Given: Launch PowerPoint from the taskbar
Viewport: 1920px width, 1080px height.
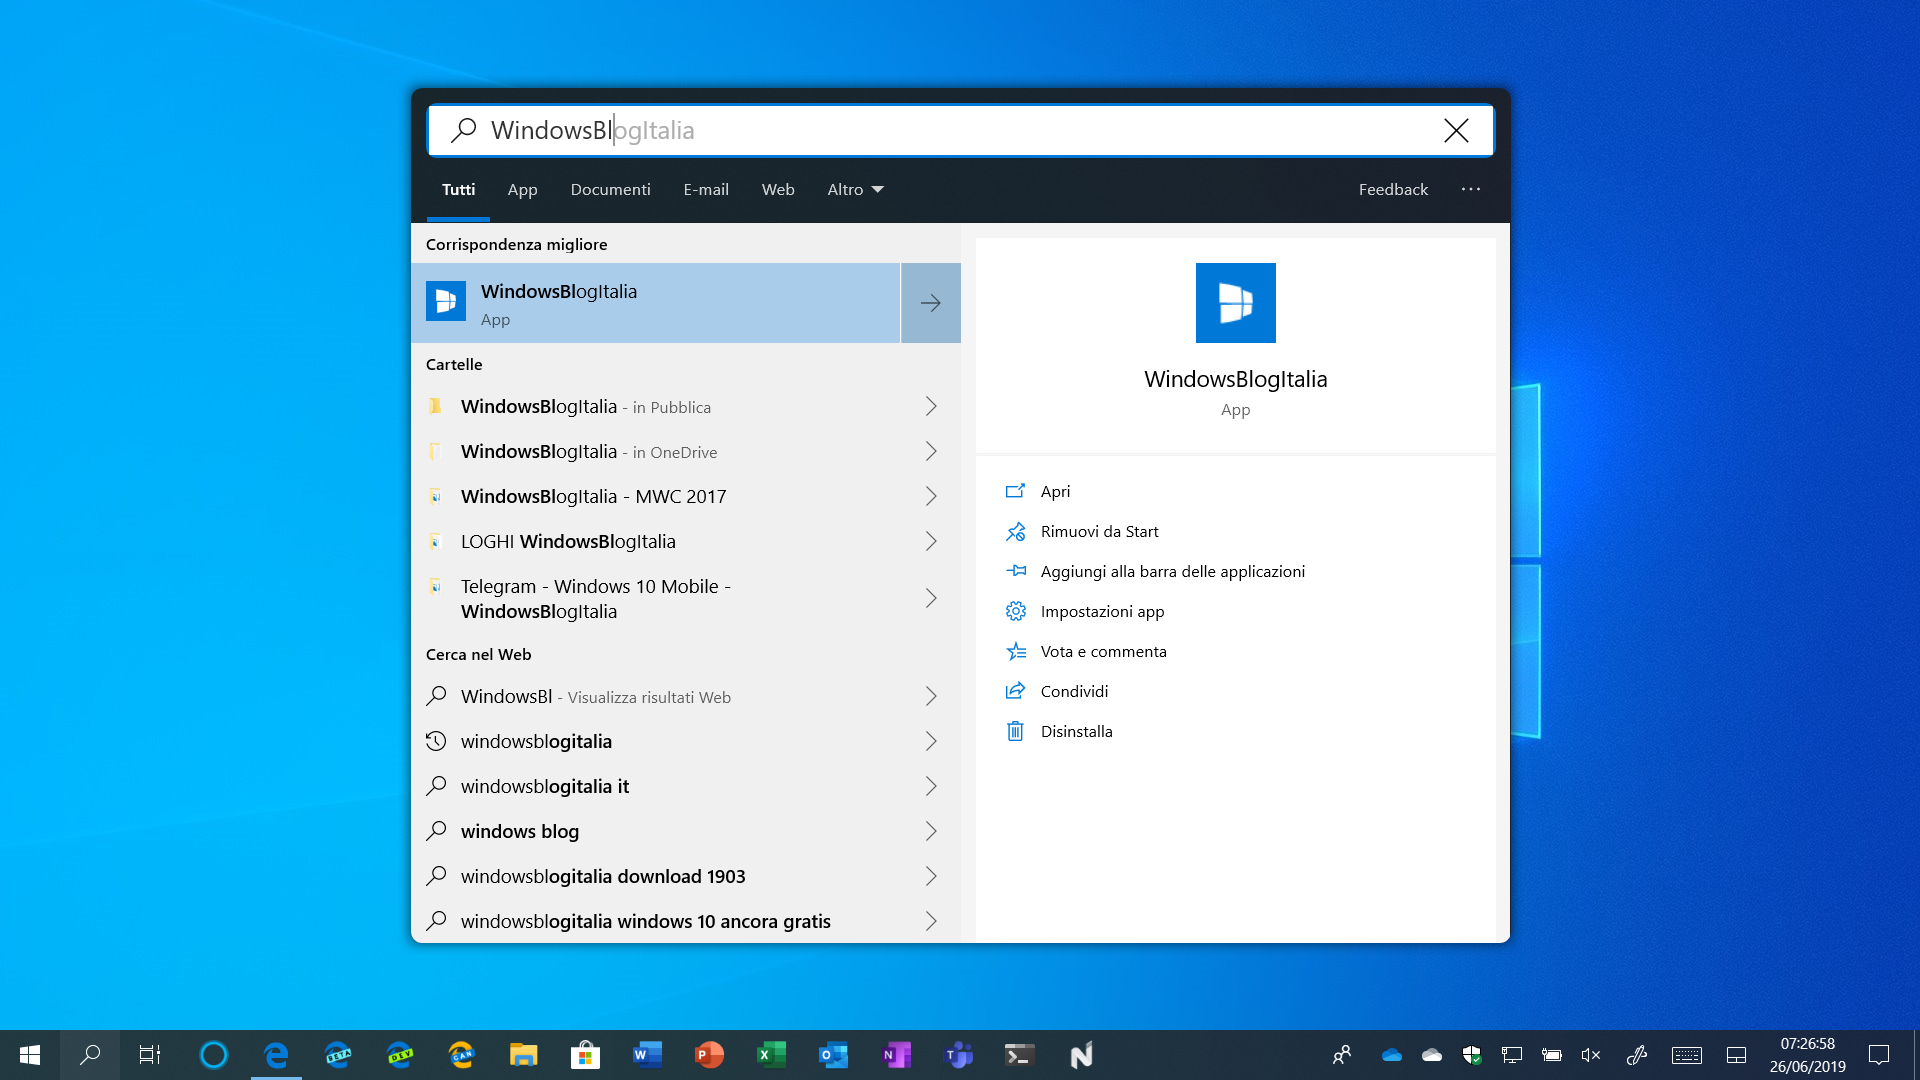Looking at the screenshot, I should coord(709,1055).
